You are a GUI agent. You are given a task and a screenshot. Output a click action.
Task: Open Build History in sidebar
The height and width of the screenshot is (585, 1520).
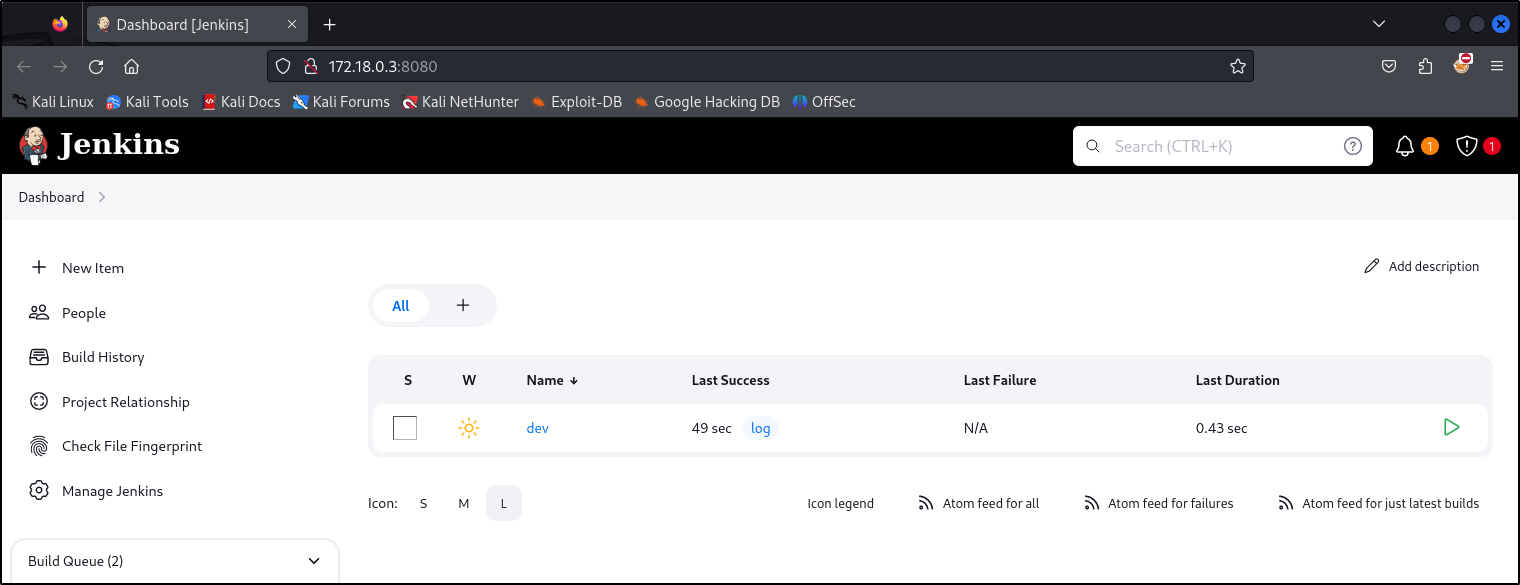[x=102, y=357]
